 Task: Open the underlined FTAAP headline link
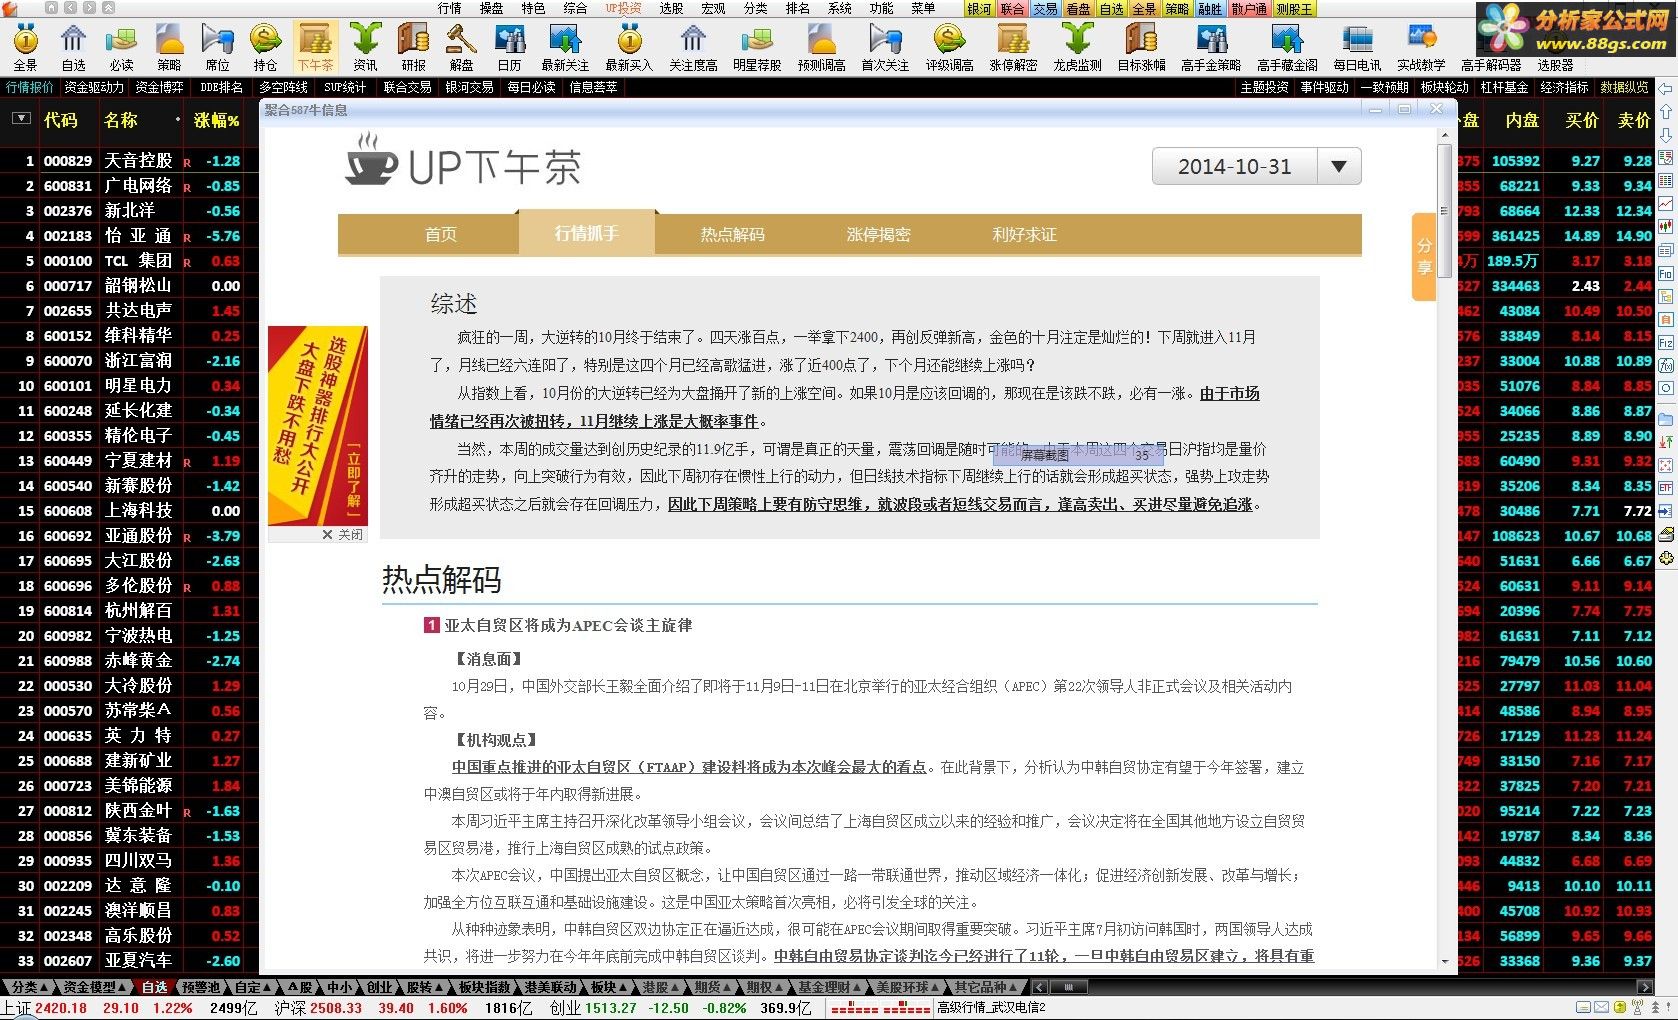[x=689, y=767]
